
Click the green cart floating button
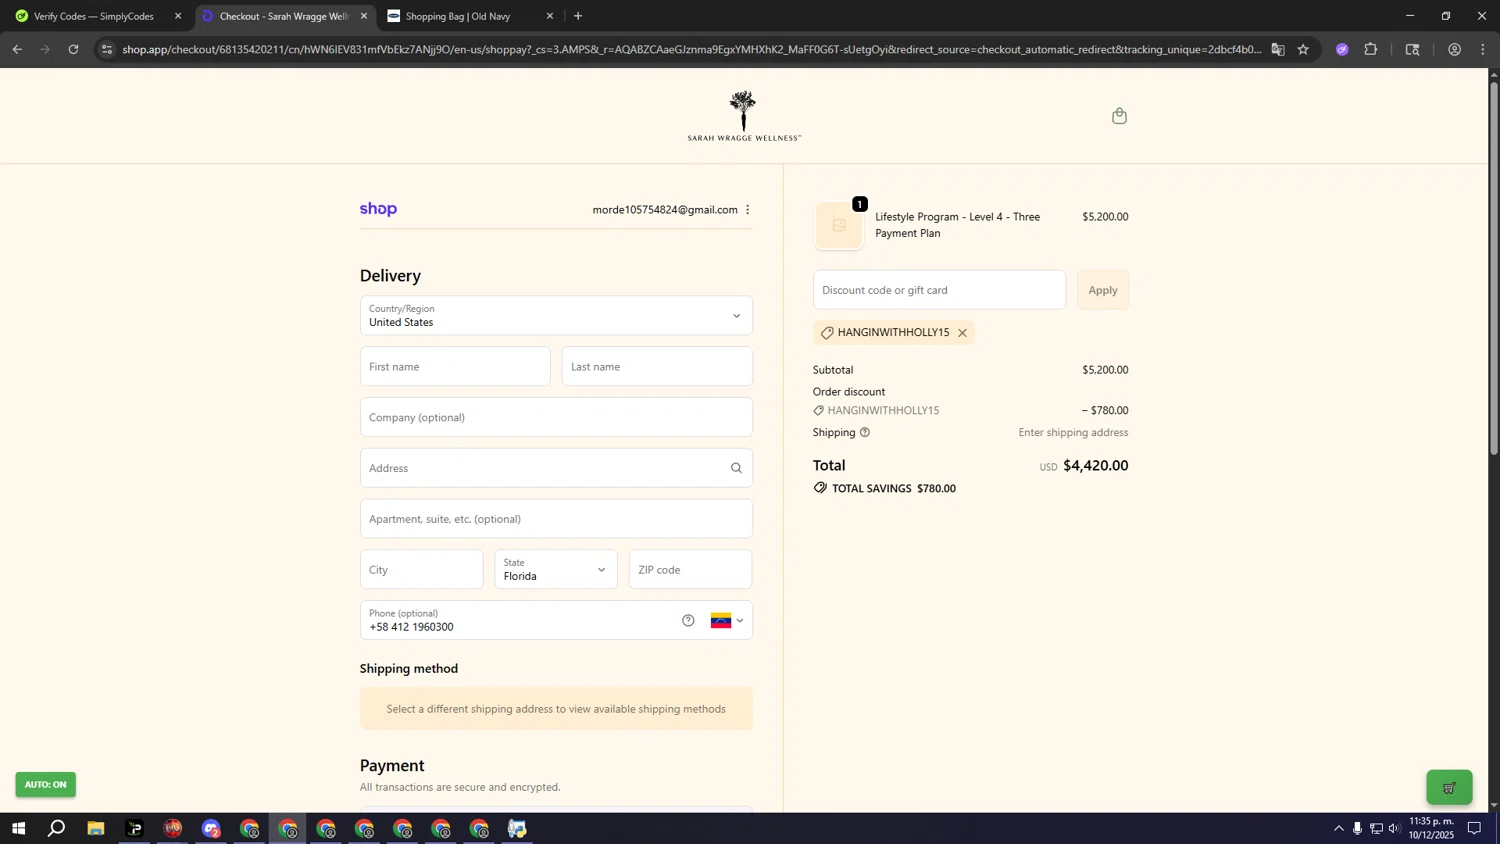[1449, 788]
